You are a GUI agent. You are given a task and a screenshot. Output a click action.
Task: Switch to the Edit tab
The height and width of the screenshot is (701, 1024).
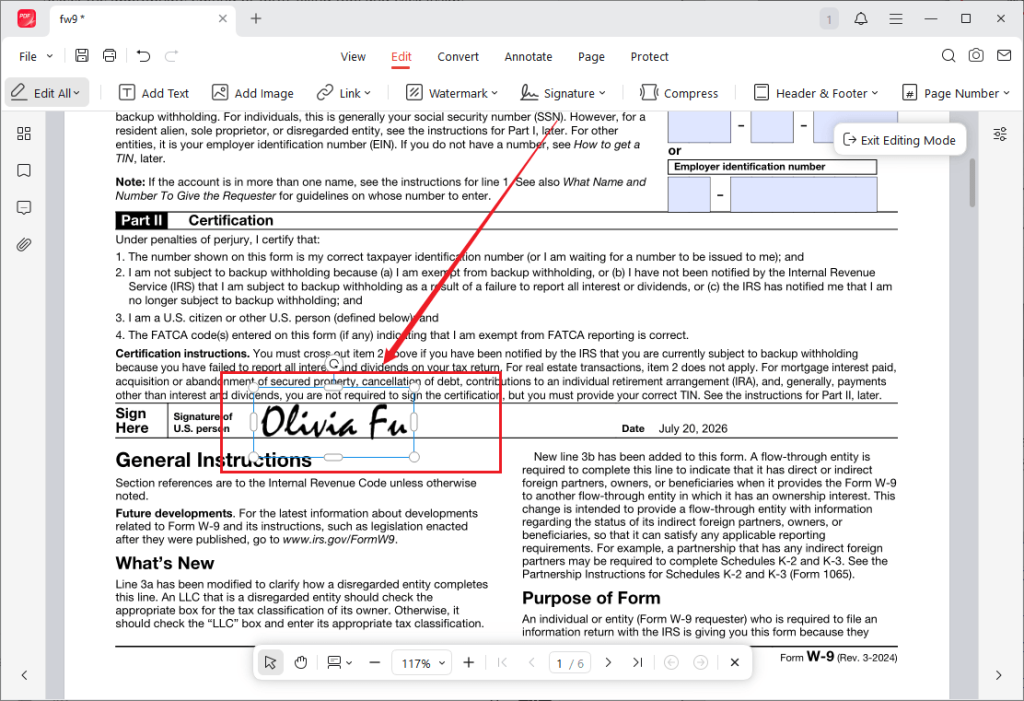pyautogui.click(x=401, y=57)
